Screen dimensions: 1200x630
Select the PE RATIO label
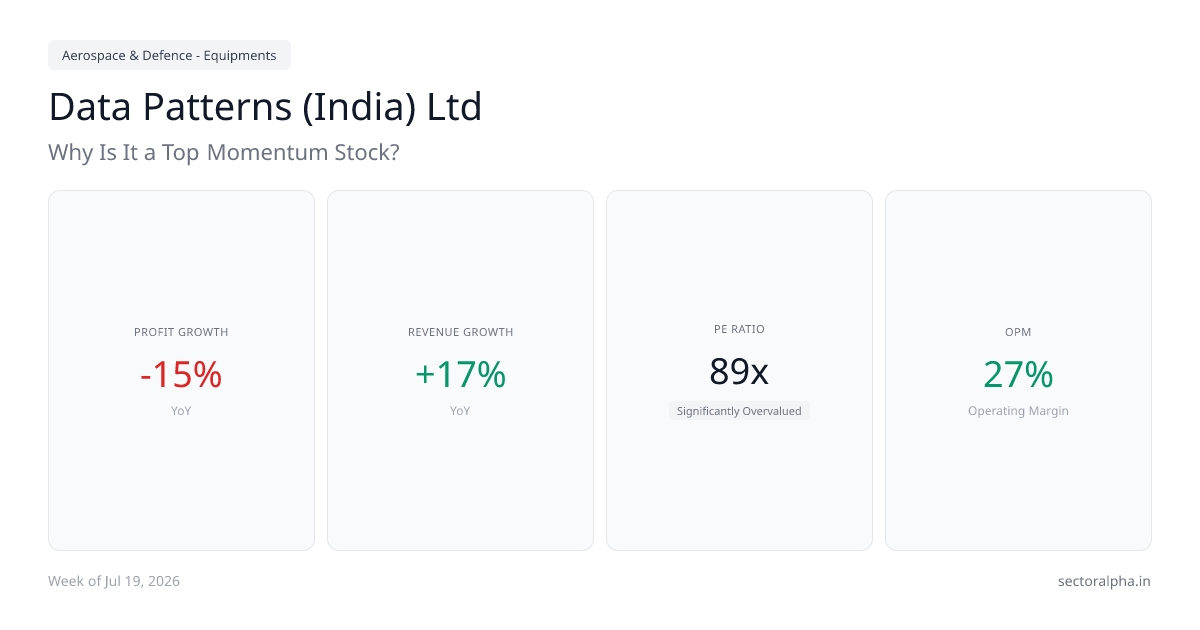[739, 329]
